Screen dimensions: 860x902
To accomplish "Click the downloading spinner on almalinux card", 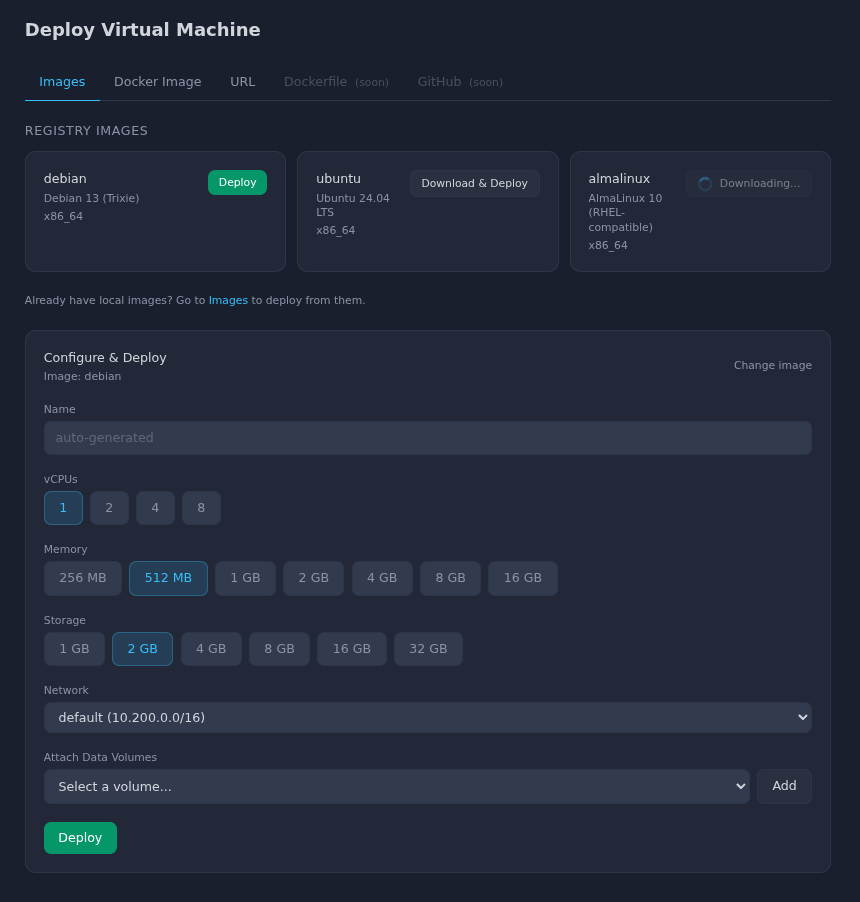I will click(x=705, y=183).
